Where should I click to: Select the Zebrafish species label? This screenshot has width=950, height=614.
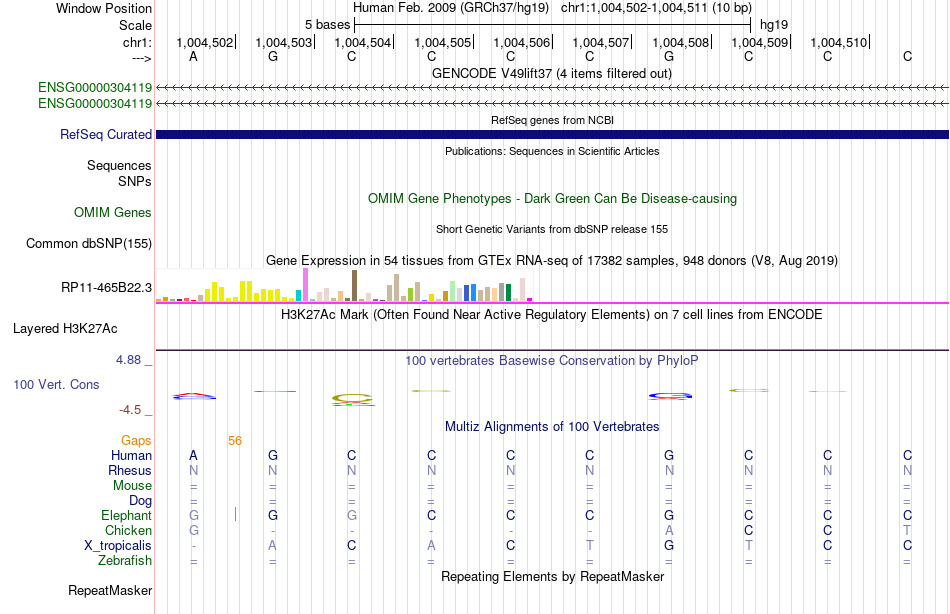tap(125, 560)
